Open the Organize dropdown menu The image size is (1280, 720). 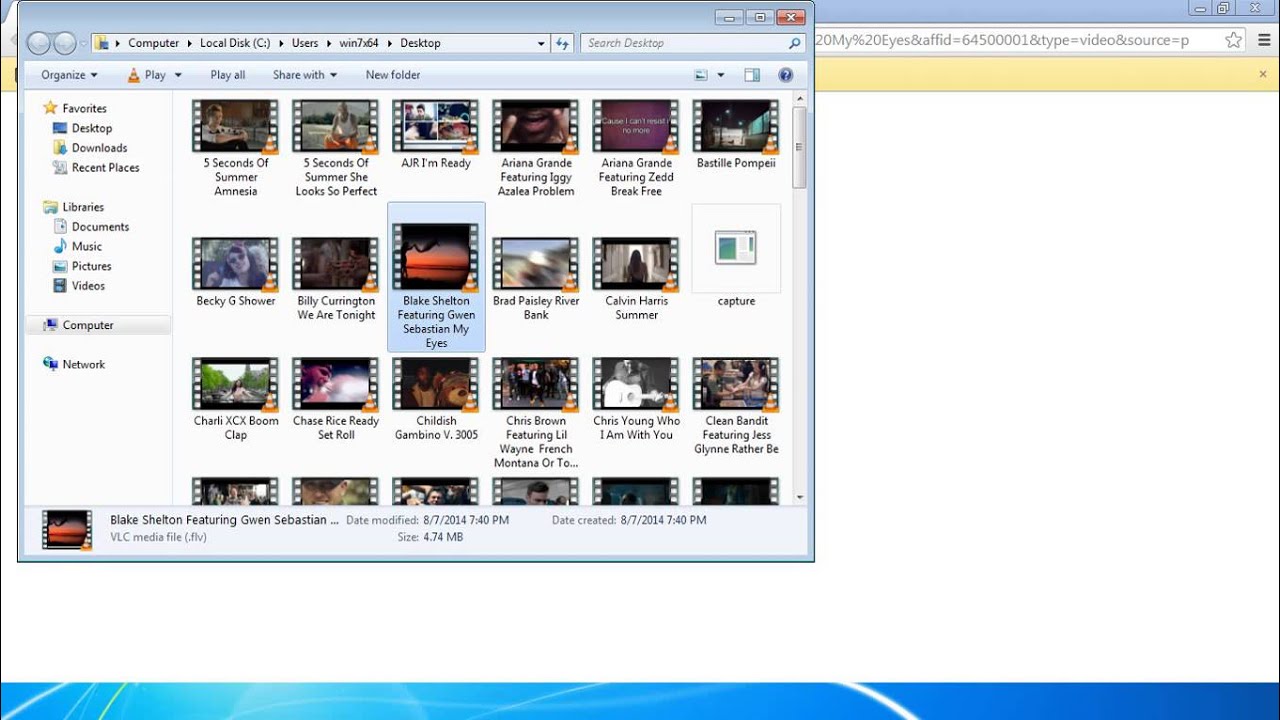[x=69, y=75]
